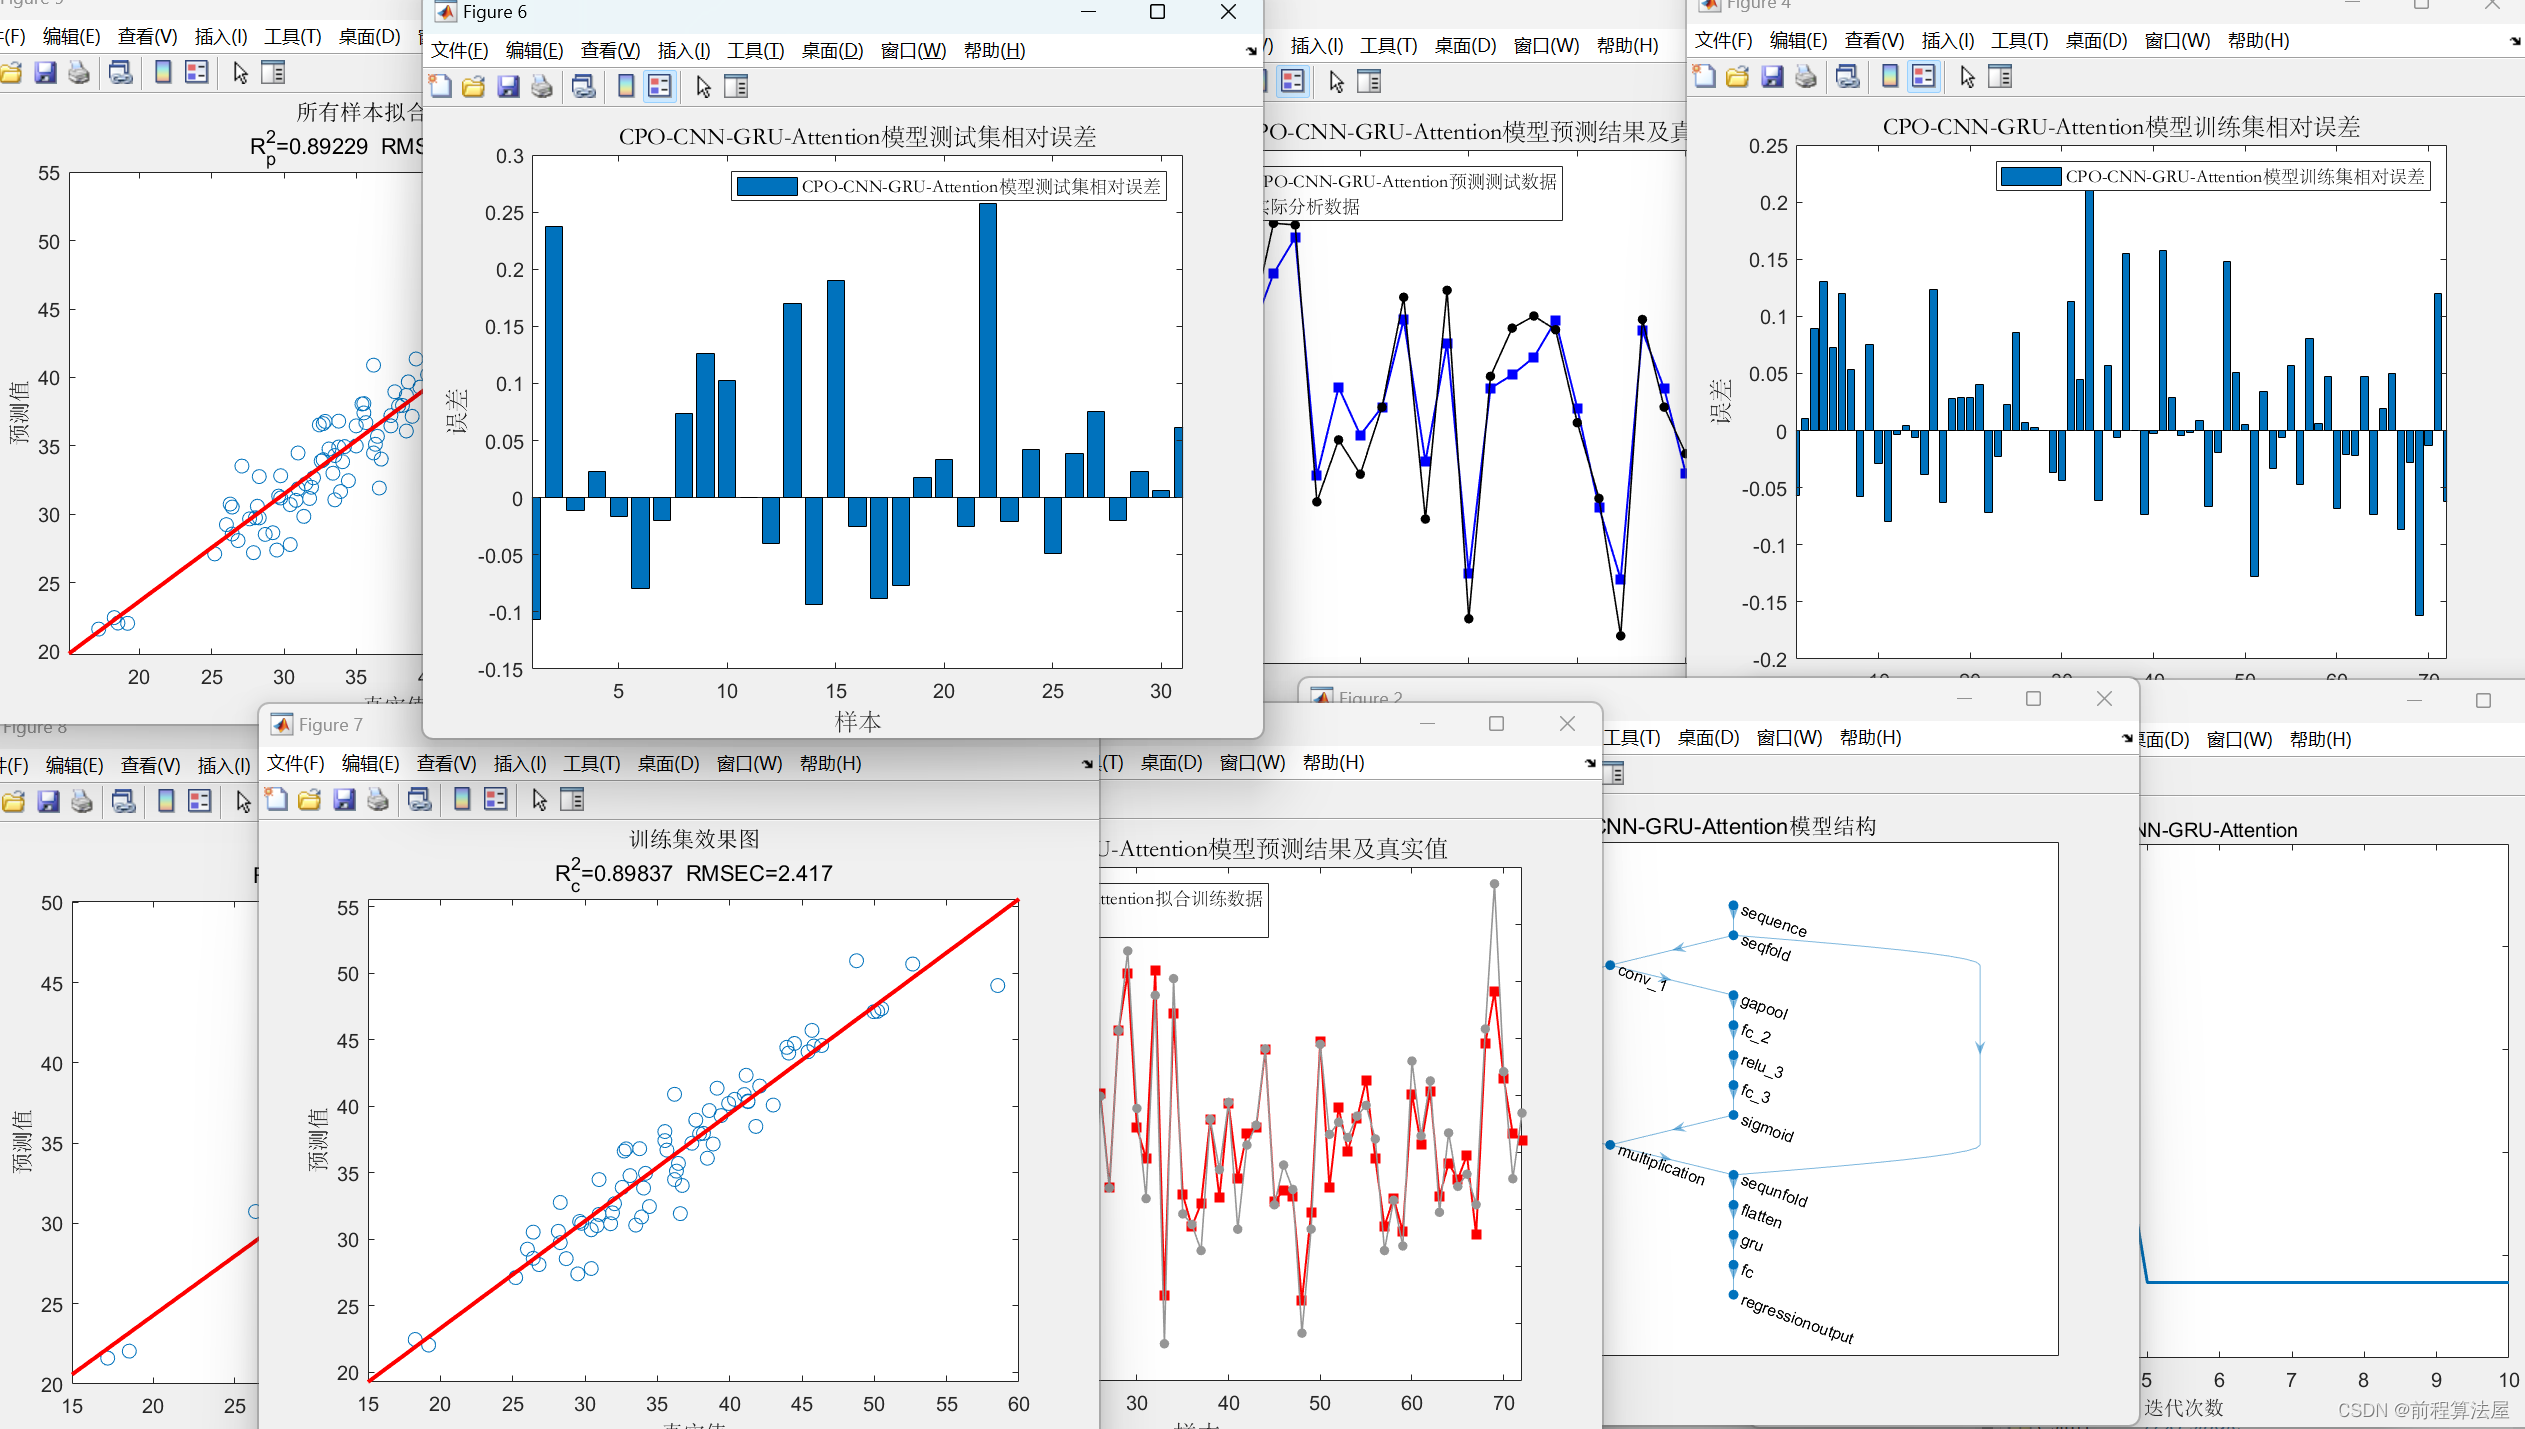Click Link Plot icon in Figure 6 toolbar
The width and height of the screenshot is (2525, 1429).
click(x=584, y=87)
